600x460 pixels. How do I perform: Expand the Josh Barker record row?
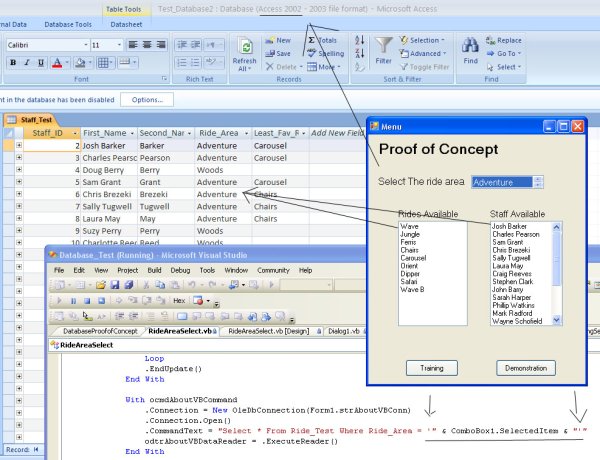[x=19, y=145]
